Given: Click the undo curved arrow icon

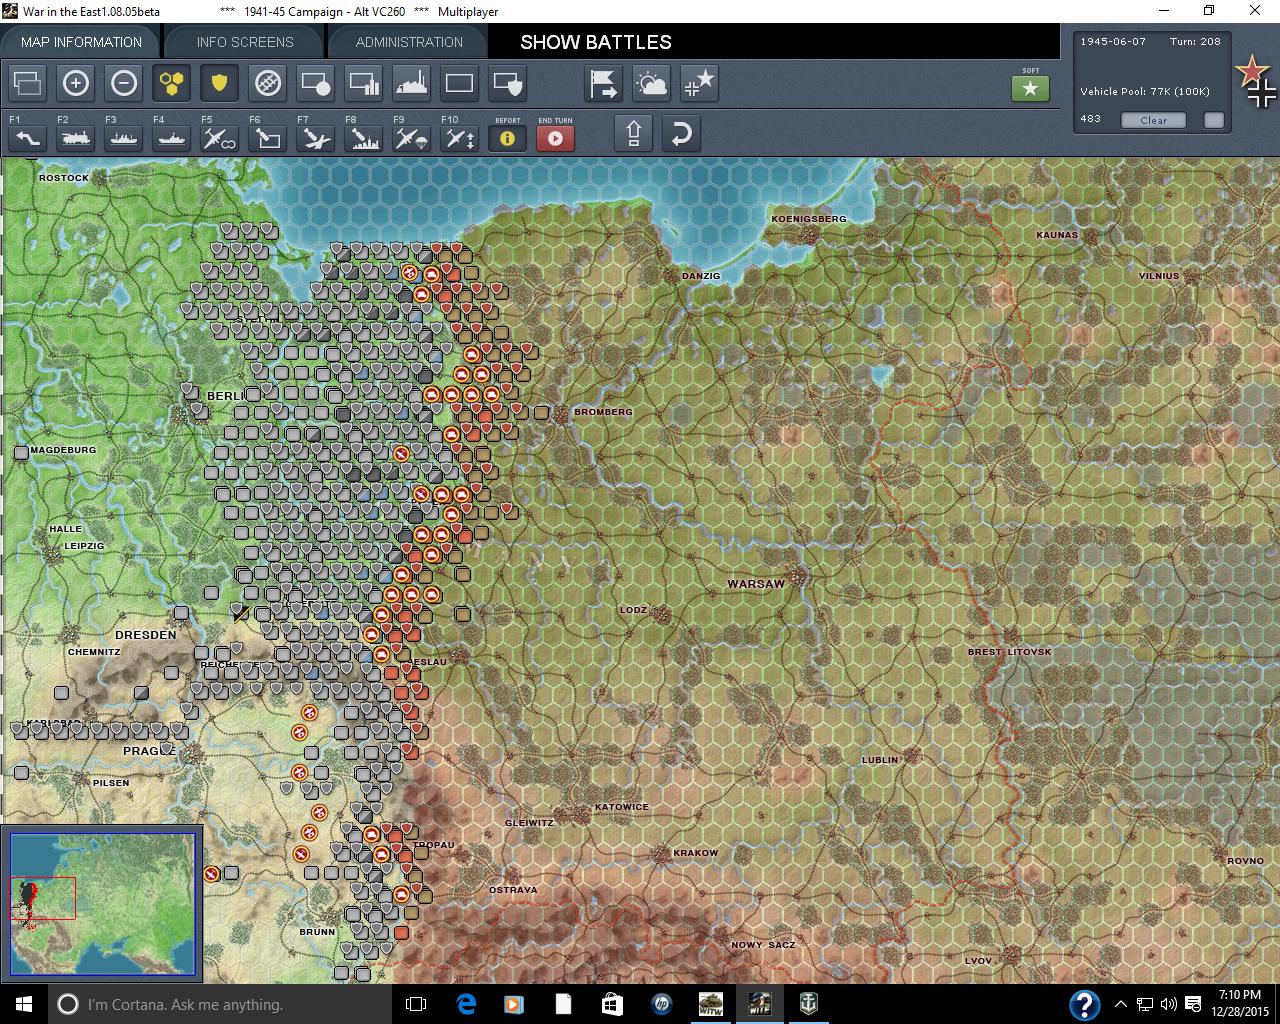Looking at the screenshot, I should 682,133.
